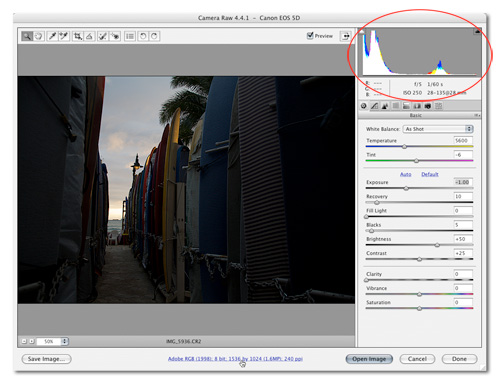Select the Zoom tool
Image resolution: width=500 pixels, height=384 pixels.
pyautogui.click(x=27, y=36)
